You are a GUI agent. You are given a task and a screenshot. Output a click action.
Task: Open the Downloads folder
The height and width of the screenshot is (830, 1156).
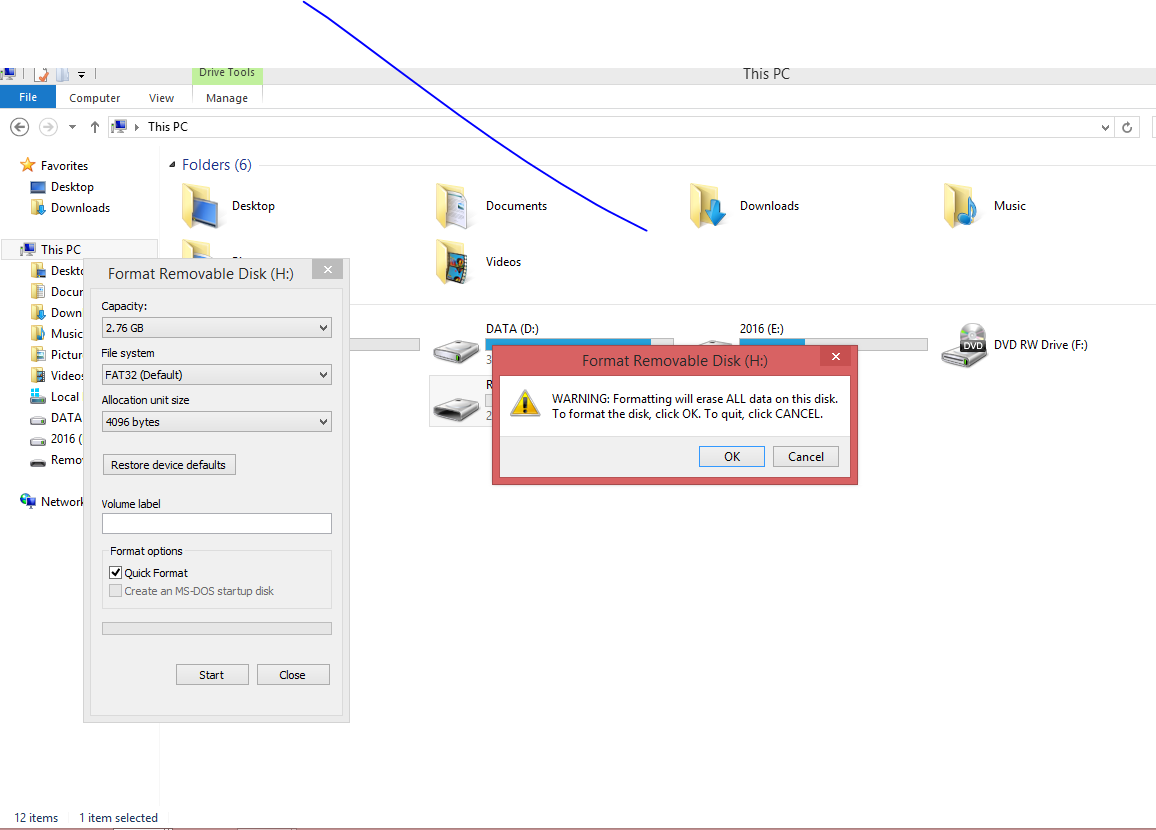770,205
